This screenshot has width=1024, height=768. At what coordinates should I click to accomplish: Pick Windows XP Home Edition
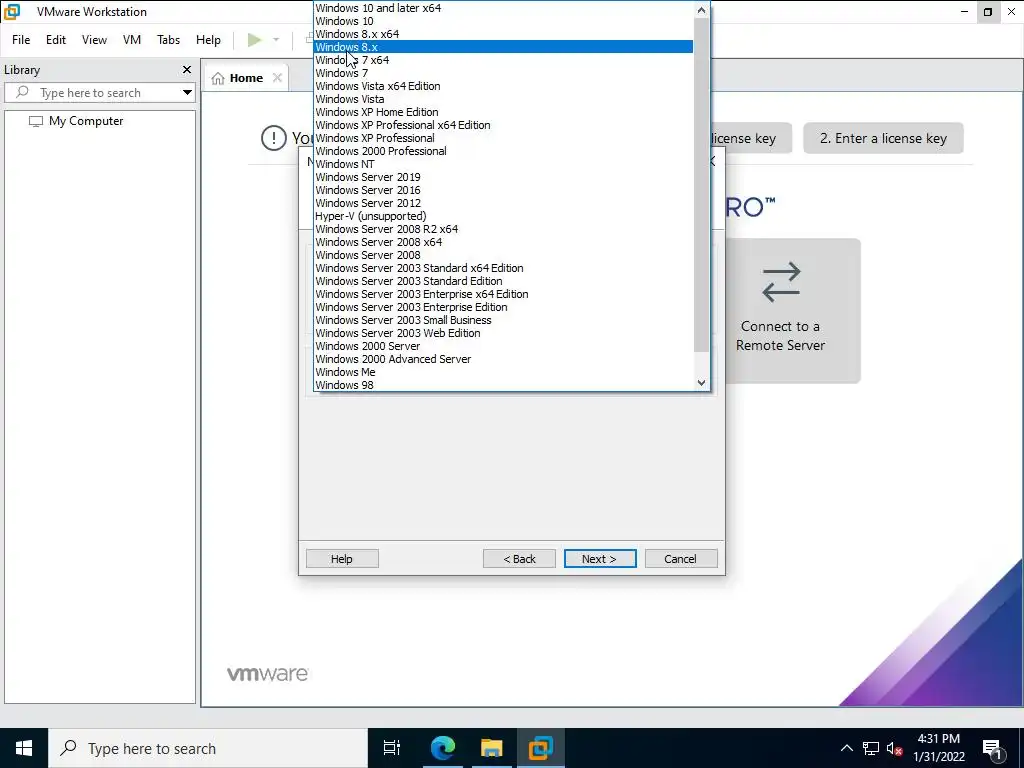click(x=504, y=112)
